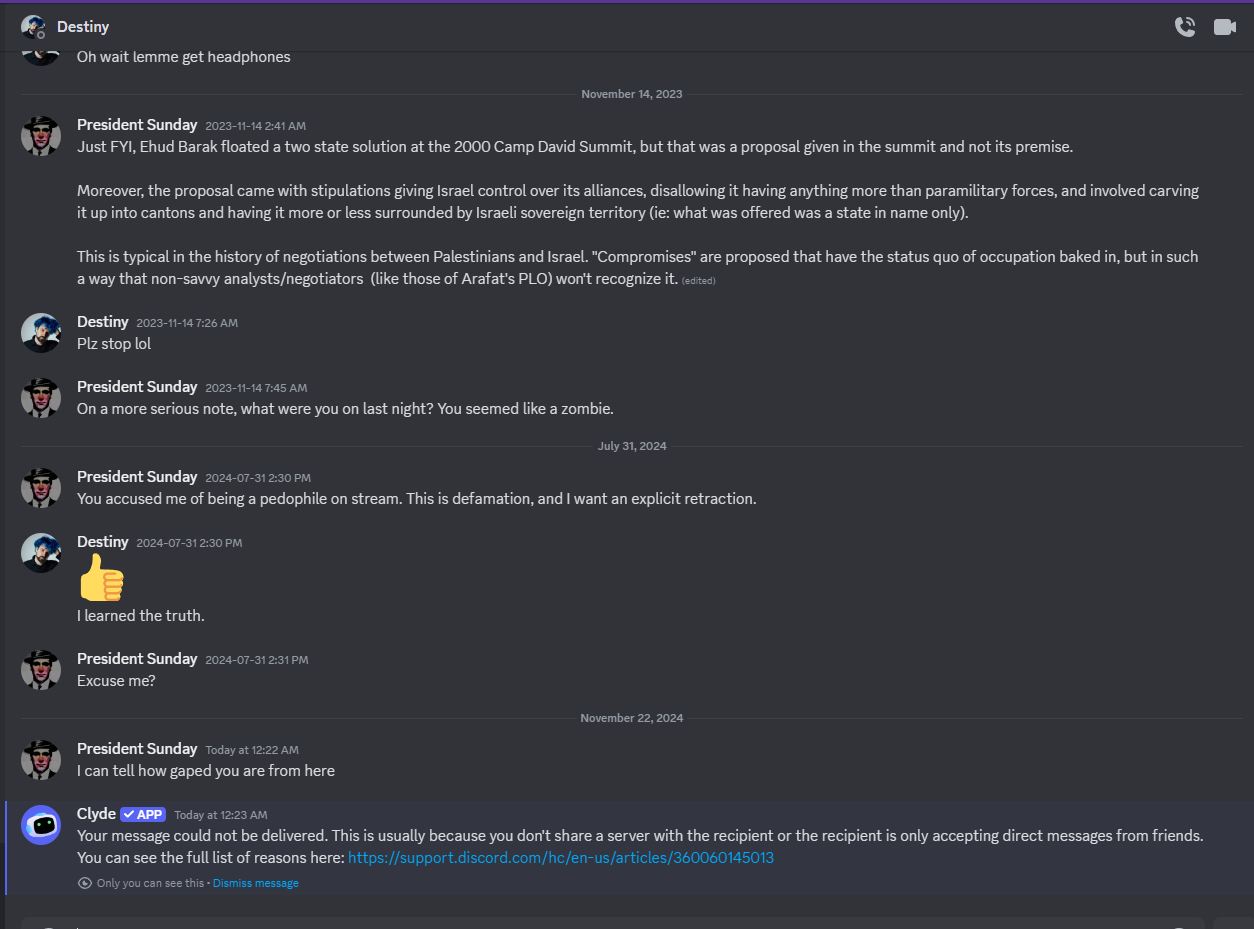Click Destiny's avatar on the 2024-07-31 message

(x=41, y=553)
